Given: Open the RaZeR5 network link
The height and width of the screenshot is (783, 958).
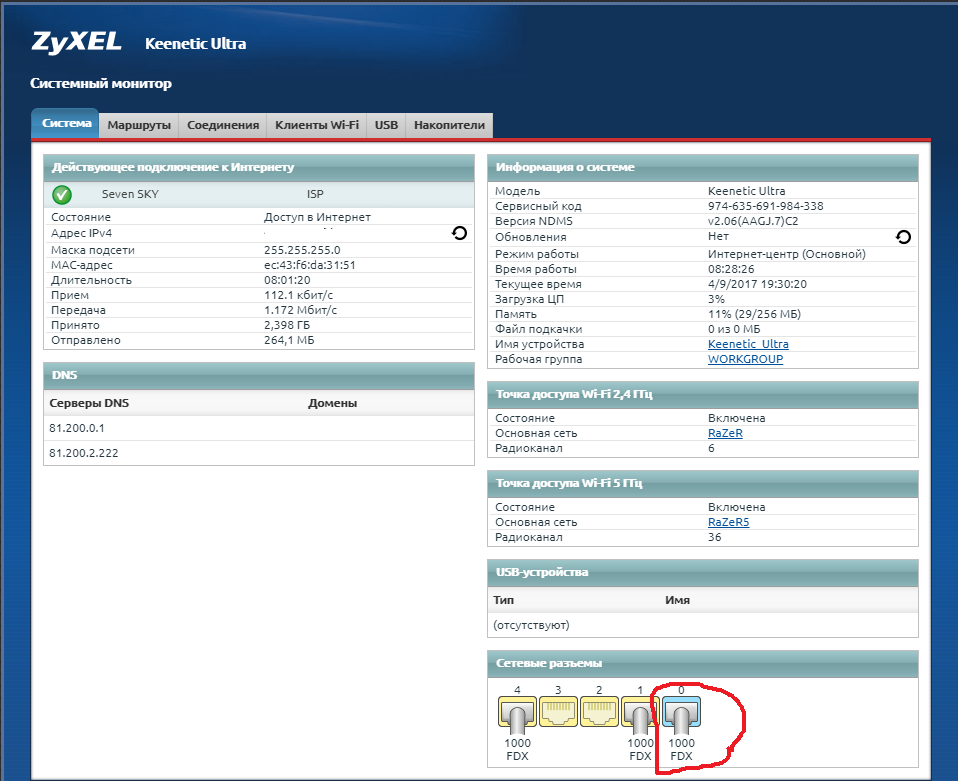Looking at the screenshot, I should 728,522.
